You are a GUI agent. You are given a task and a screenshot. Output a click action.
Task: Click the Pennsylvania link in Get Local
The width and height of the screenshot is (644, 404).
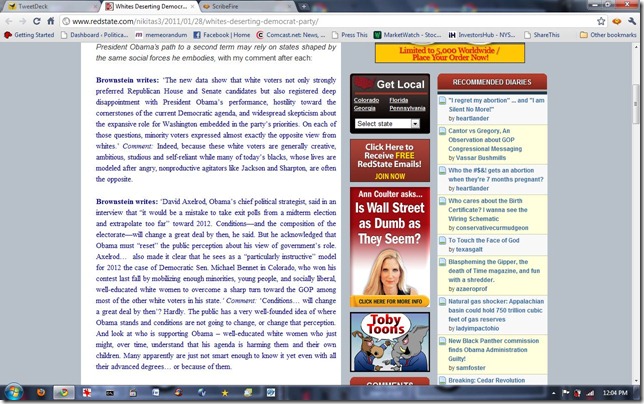[x=407, y=108]
